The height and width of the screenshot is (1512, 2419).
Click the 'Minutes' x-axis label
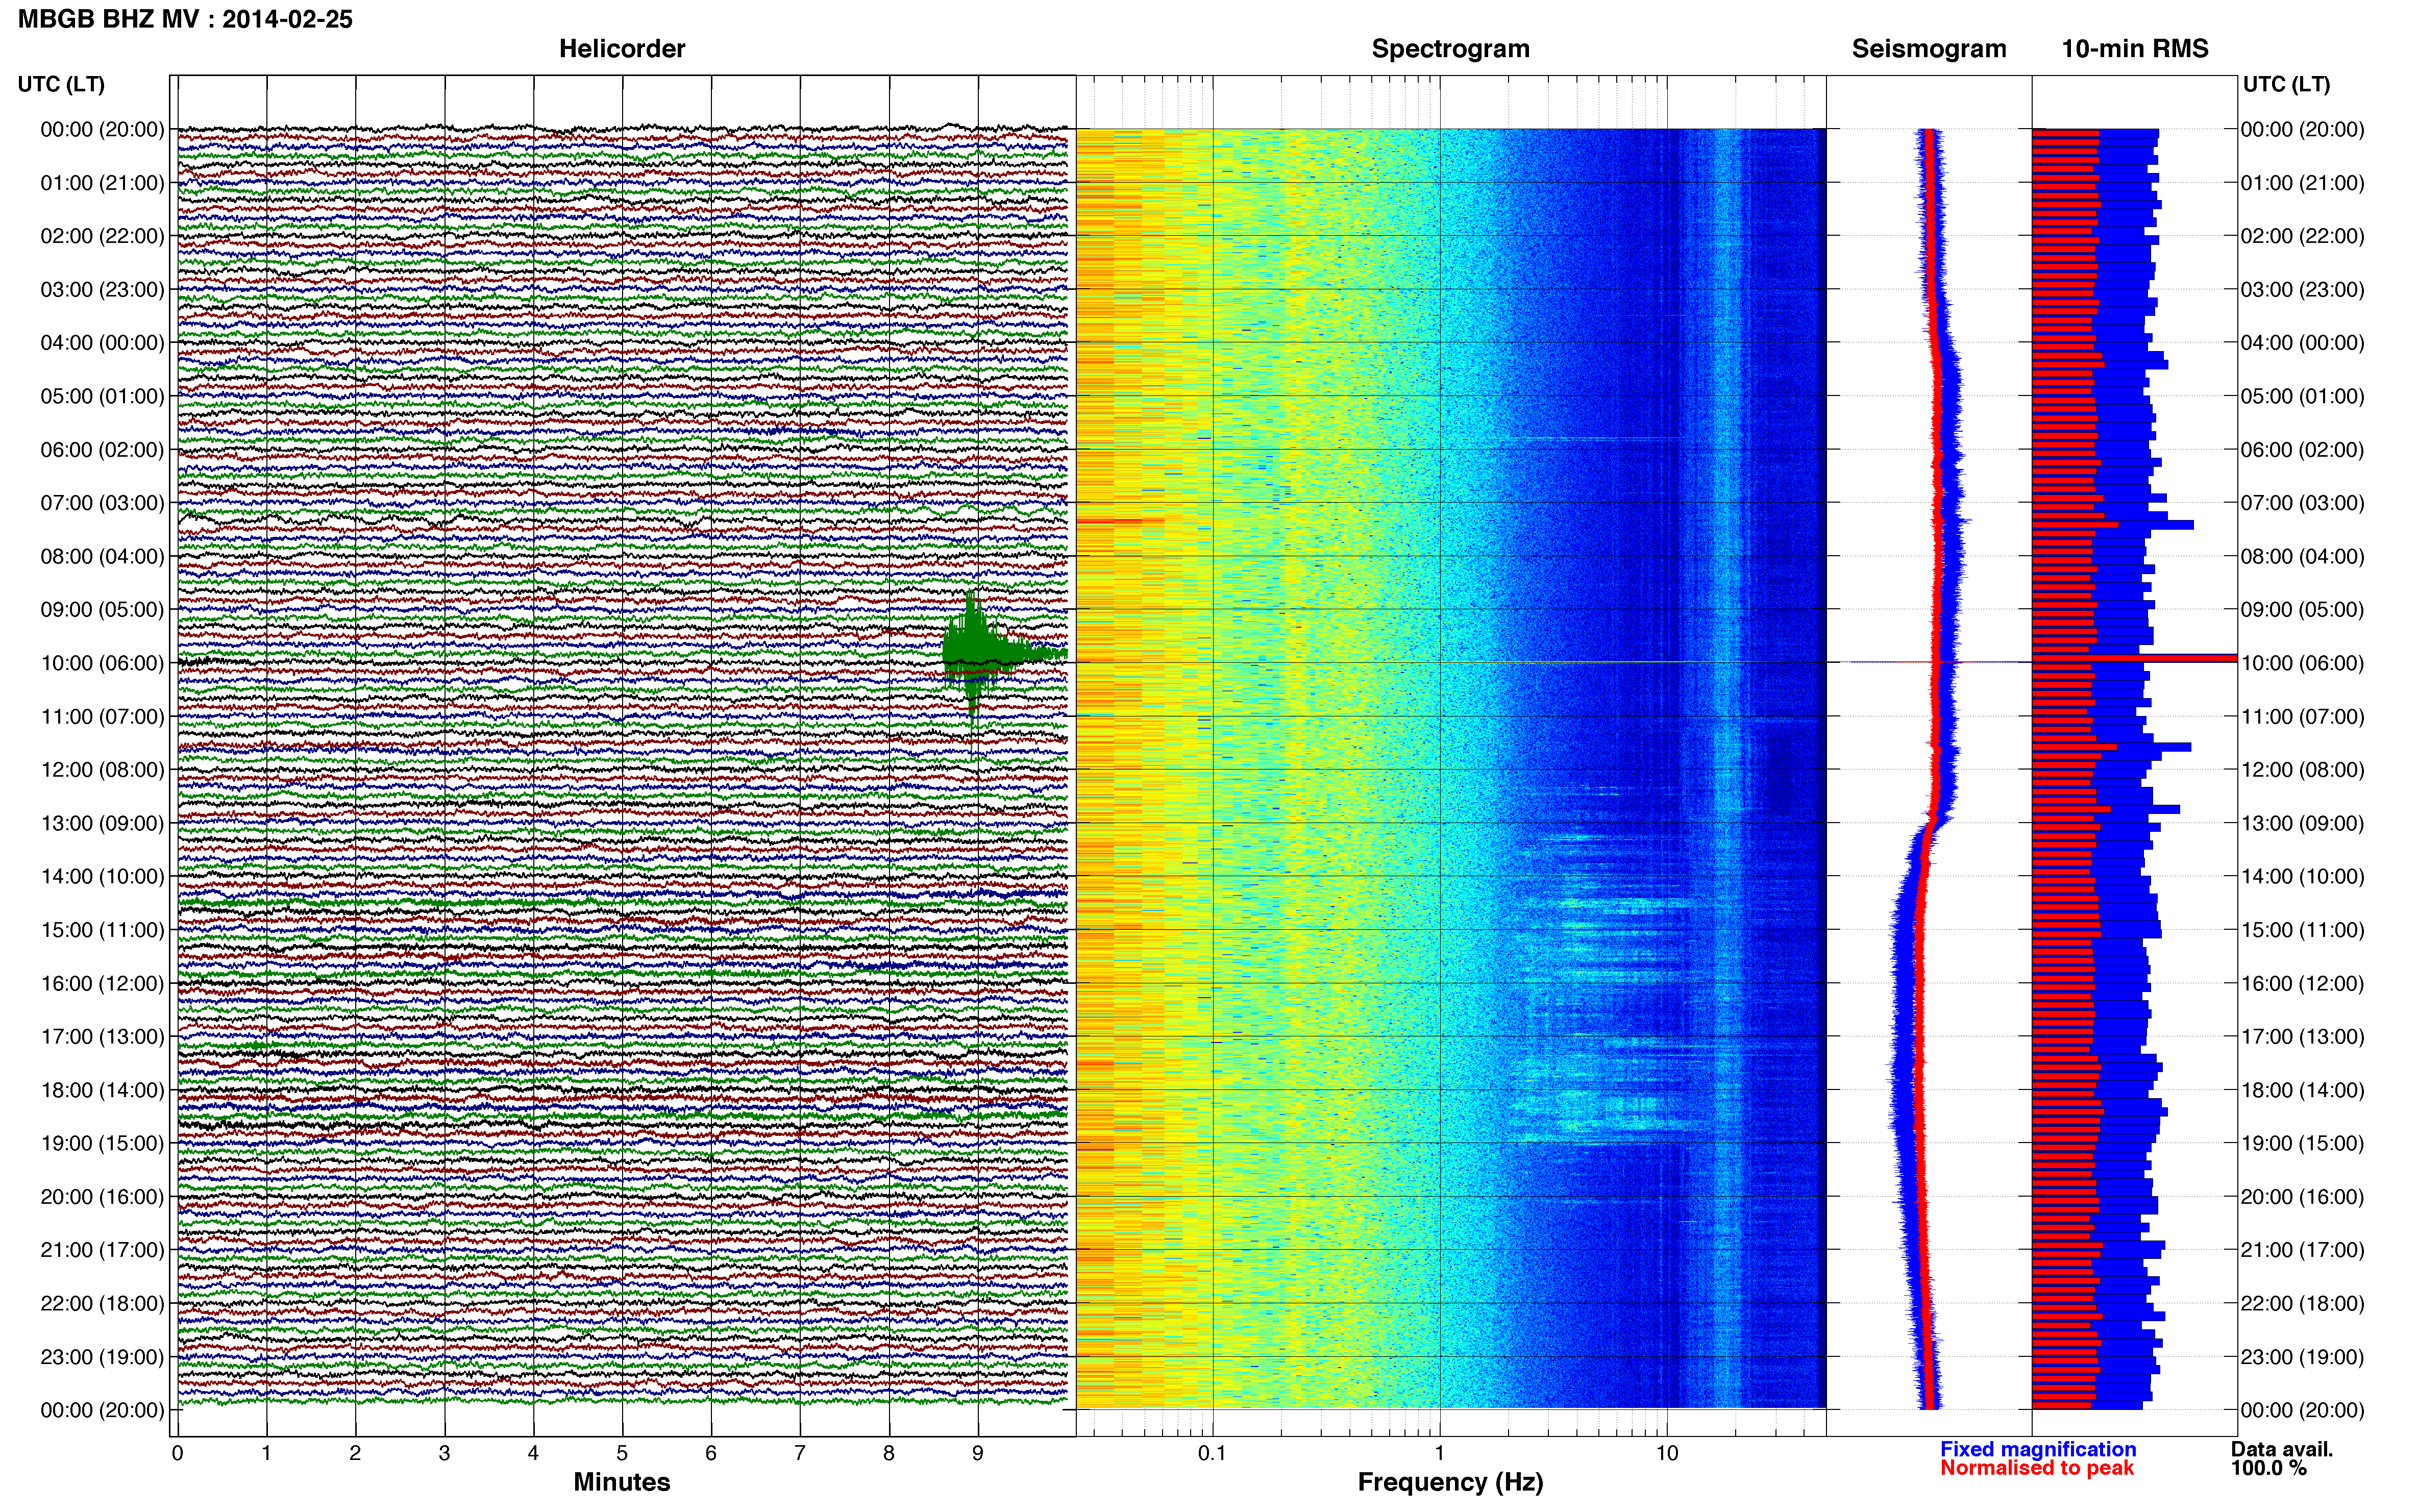[622, 1482]
